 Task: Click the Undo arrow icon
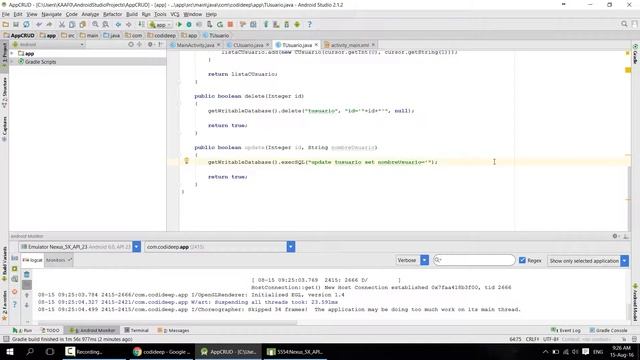[39, 24]
